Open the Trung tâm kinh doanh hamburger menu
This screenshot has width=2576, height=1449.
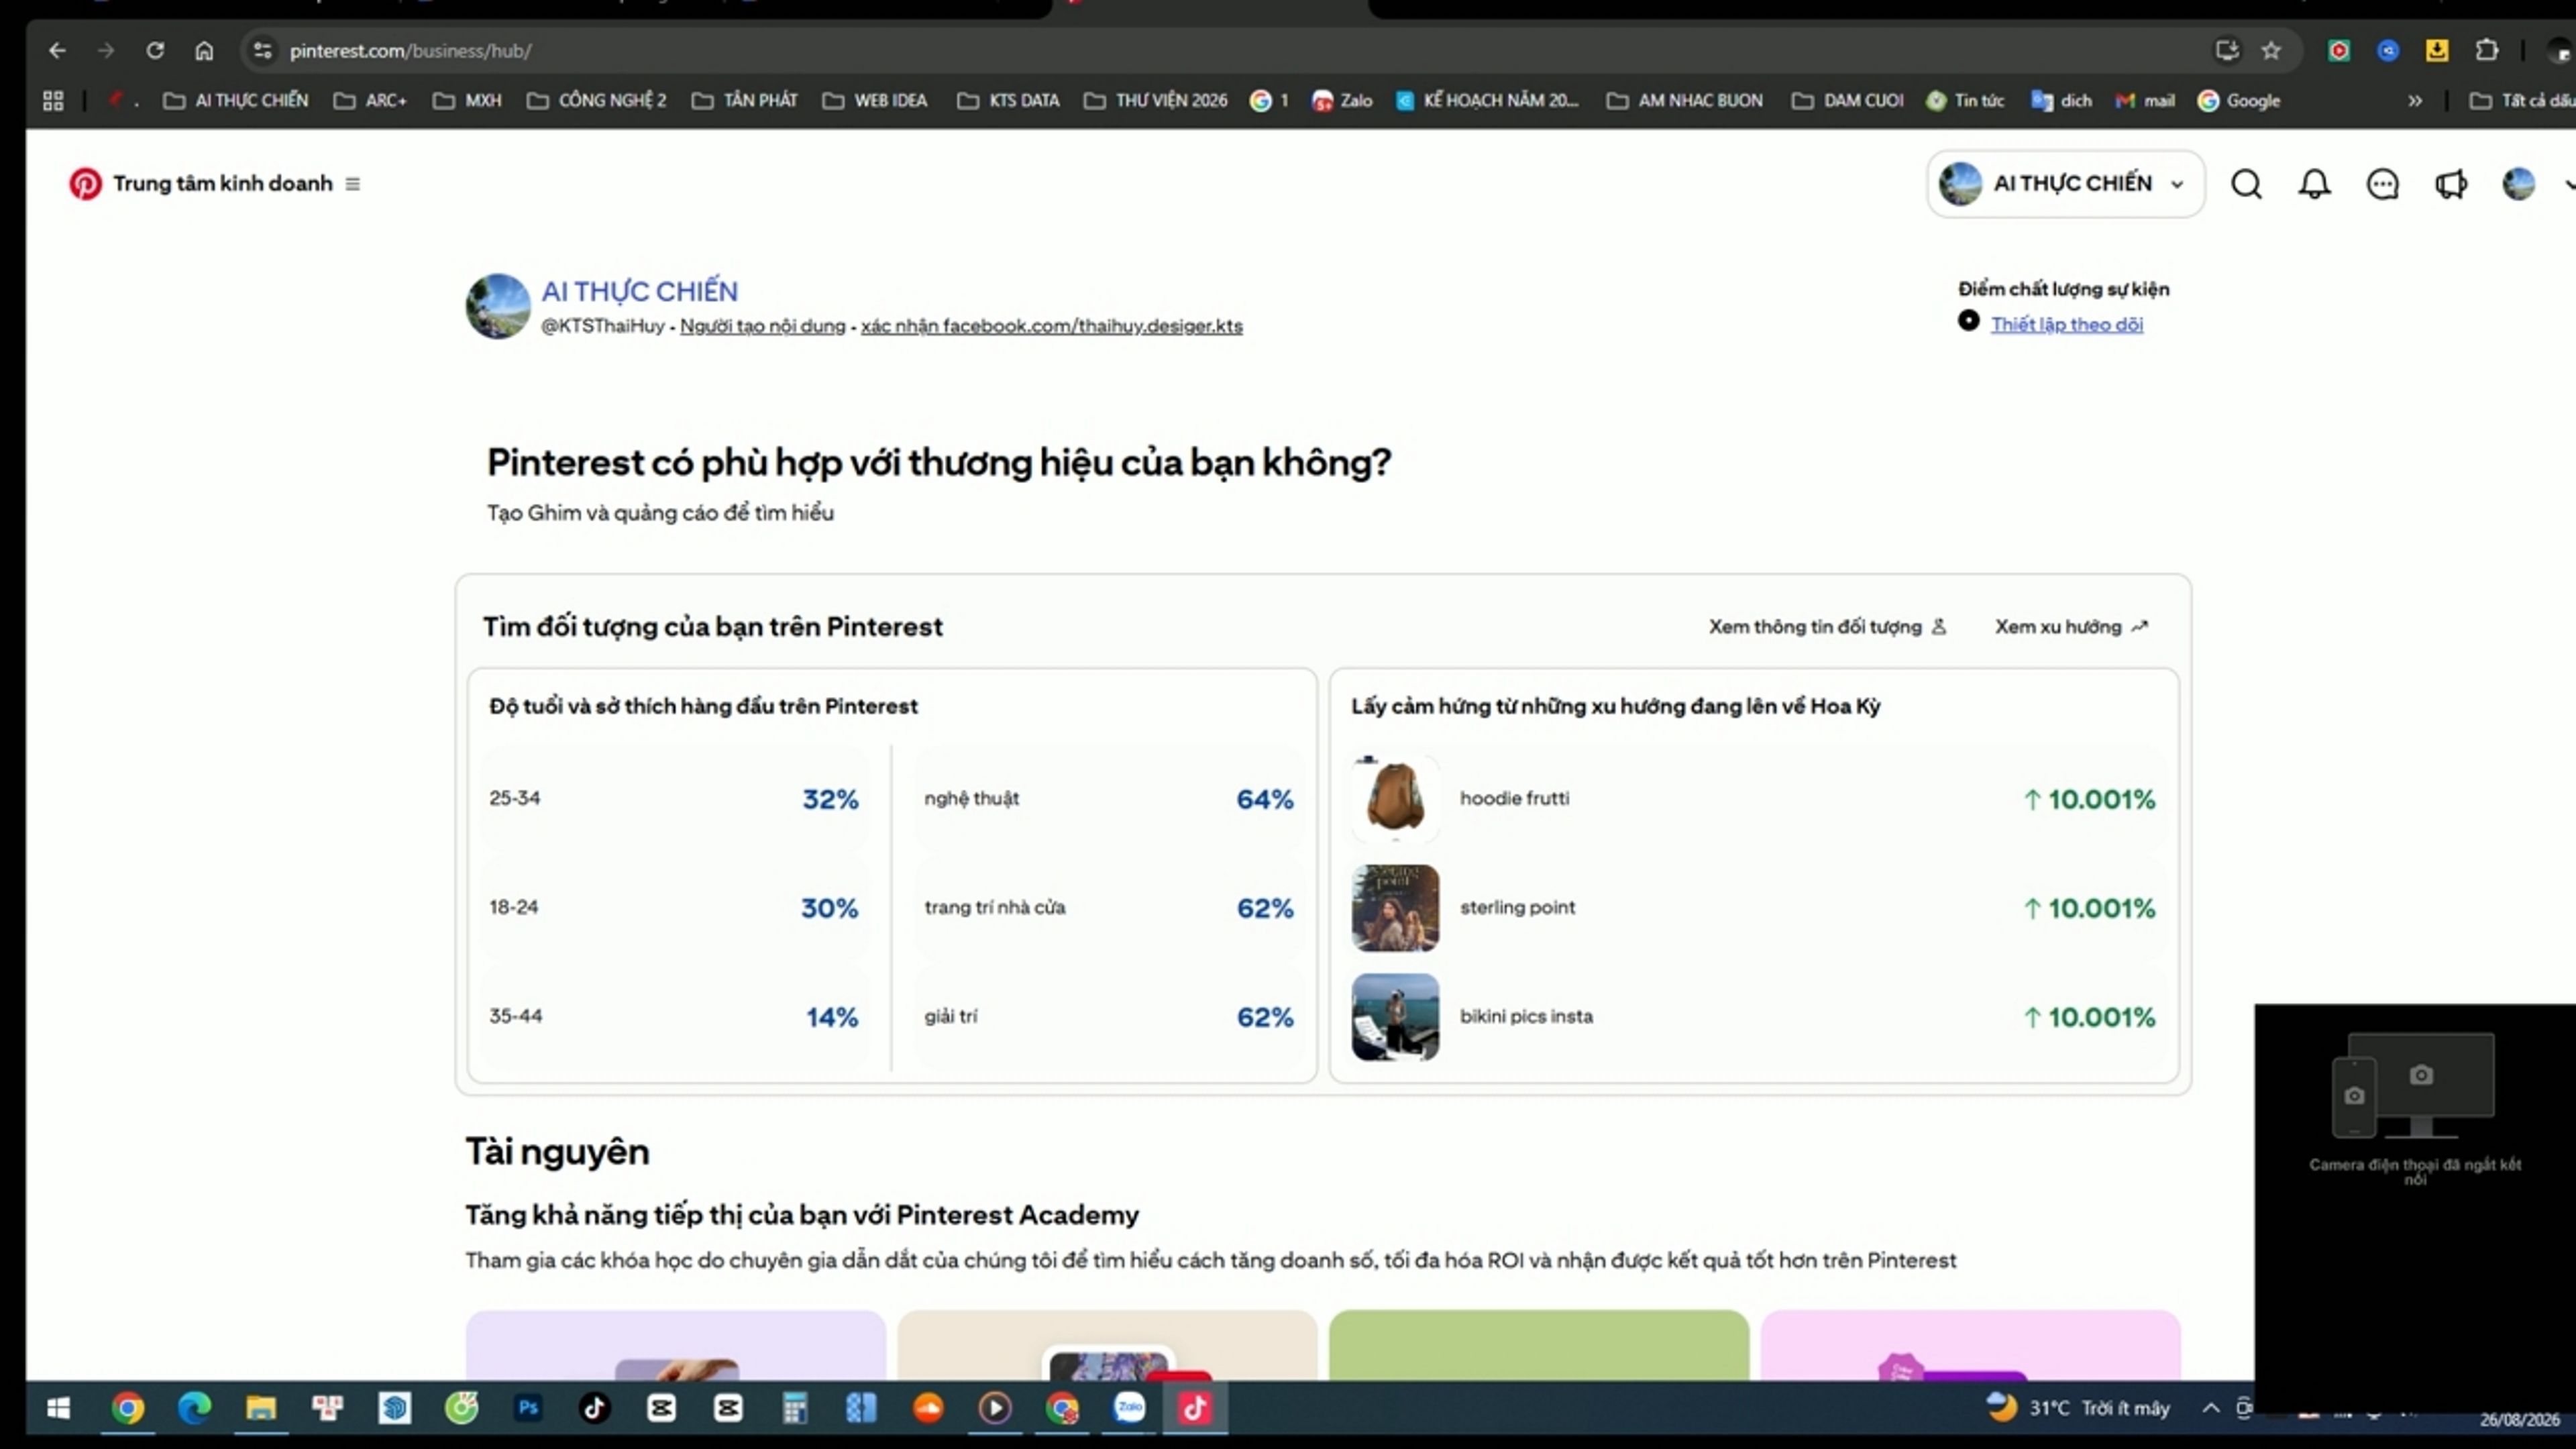[x=352, y=184]
